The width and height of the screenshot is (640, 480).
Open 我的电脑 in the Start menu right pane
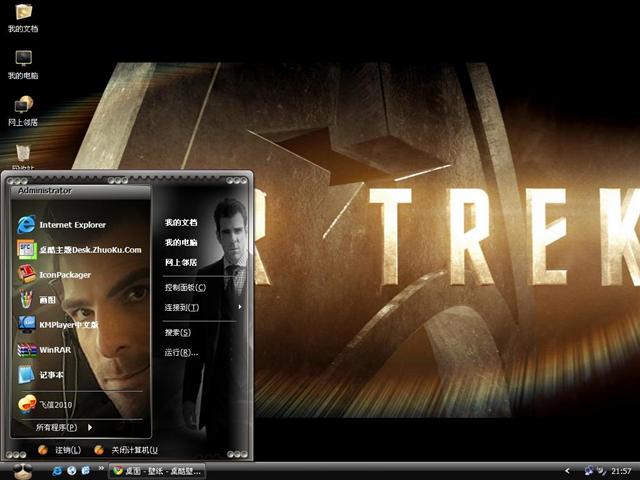pyautogui.click(x=181, y=242)
